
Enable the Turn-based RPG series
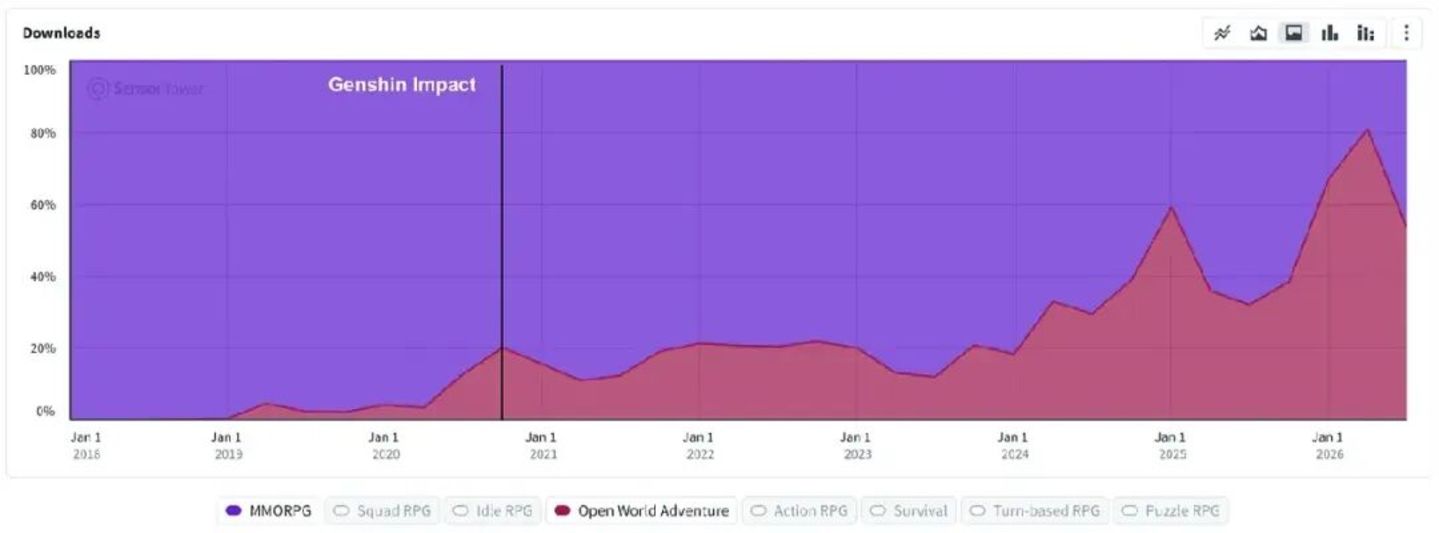(x=1035, y=511)
